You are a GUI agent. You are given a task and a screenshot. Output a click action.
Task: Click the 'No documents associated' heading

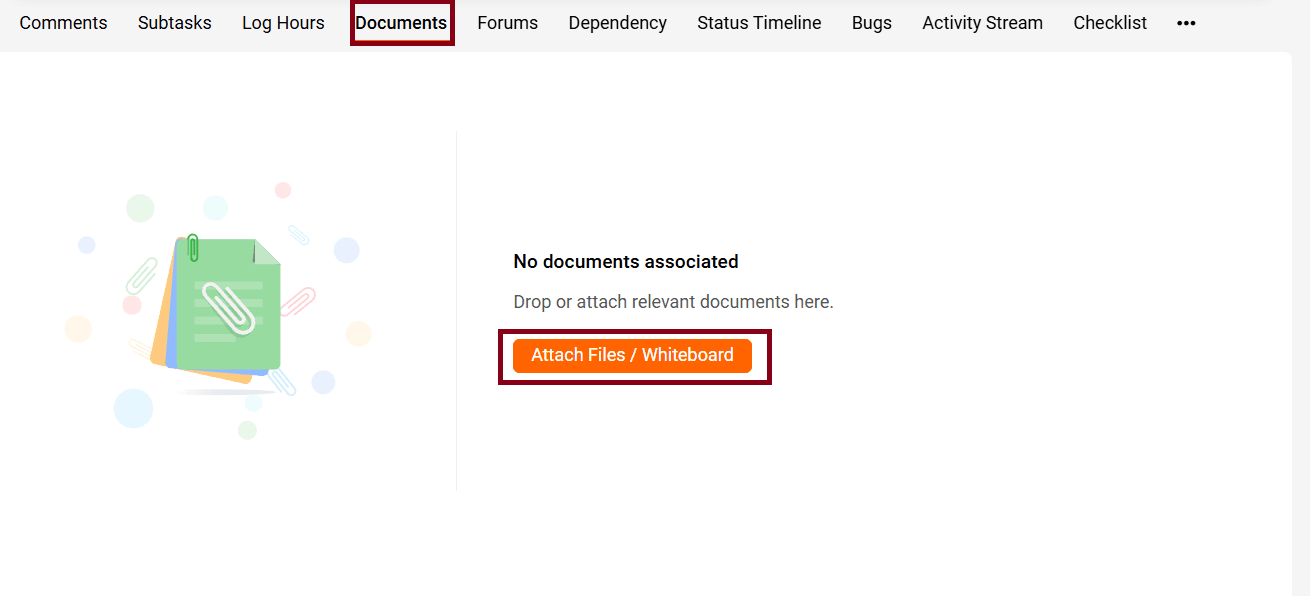tap(626, 262)
